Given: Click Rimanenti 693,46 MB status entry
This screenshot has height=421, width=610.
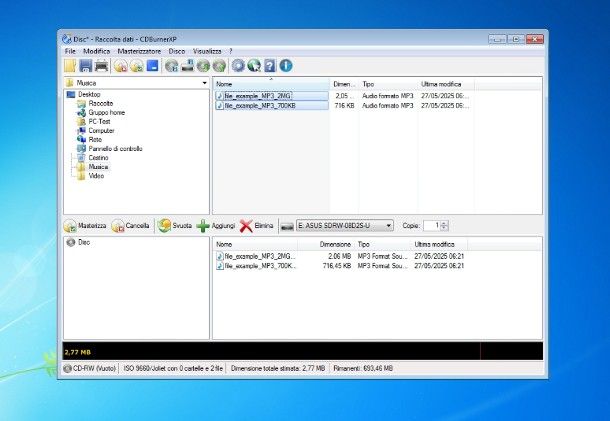Looking at the screenshot, I should [x=363, y=368].
